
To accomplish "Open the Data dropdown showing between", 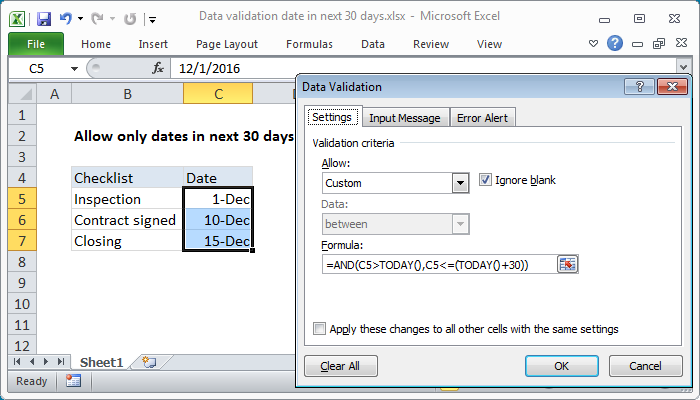I will click(x=460, y=224).
